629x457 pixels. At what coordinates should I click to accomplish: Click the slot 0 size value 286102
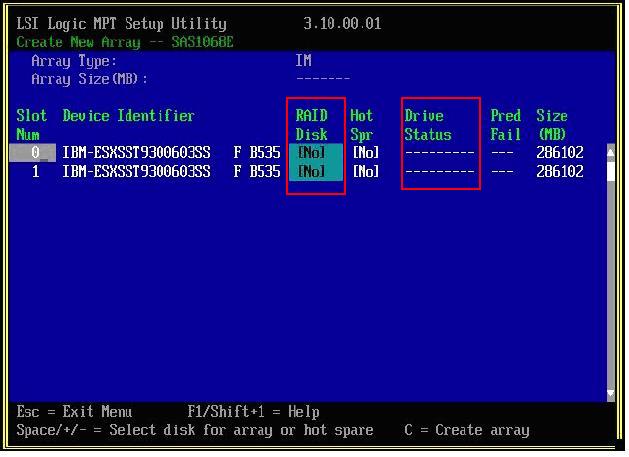point(559,153)
